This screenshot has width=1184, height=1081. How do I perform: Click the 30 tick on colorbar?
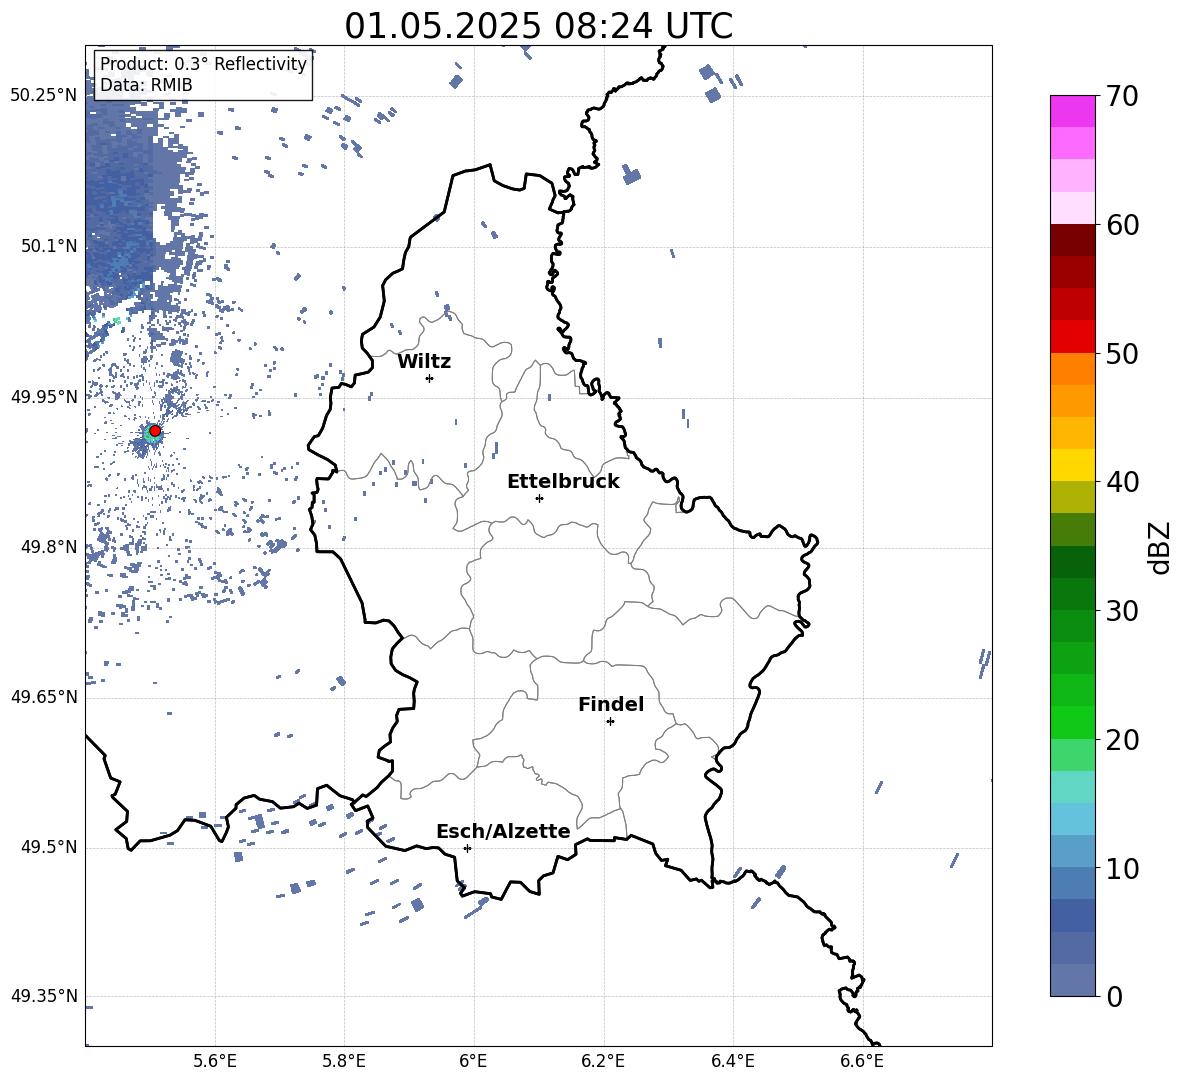click(1122, 611)
